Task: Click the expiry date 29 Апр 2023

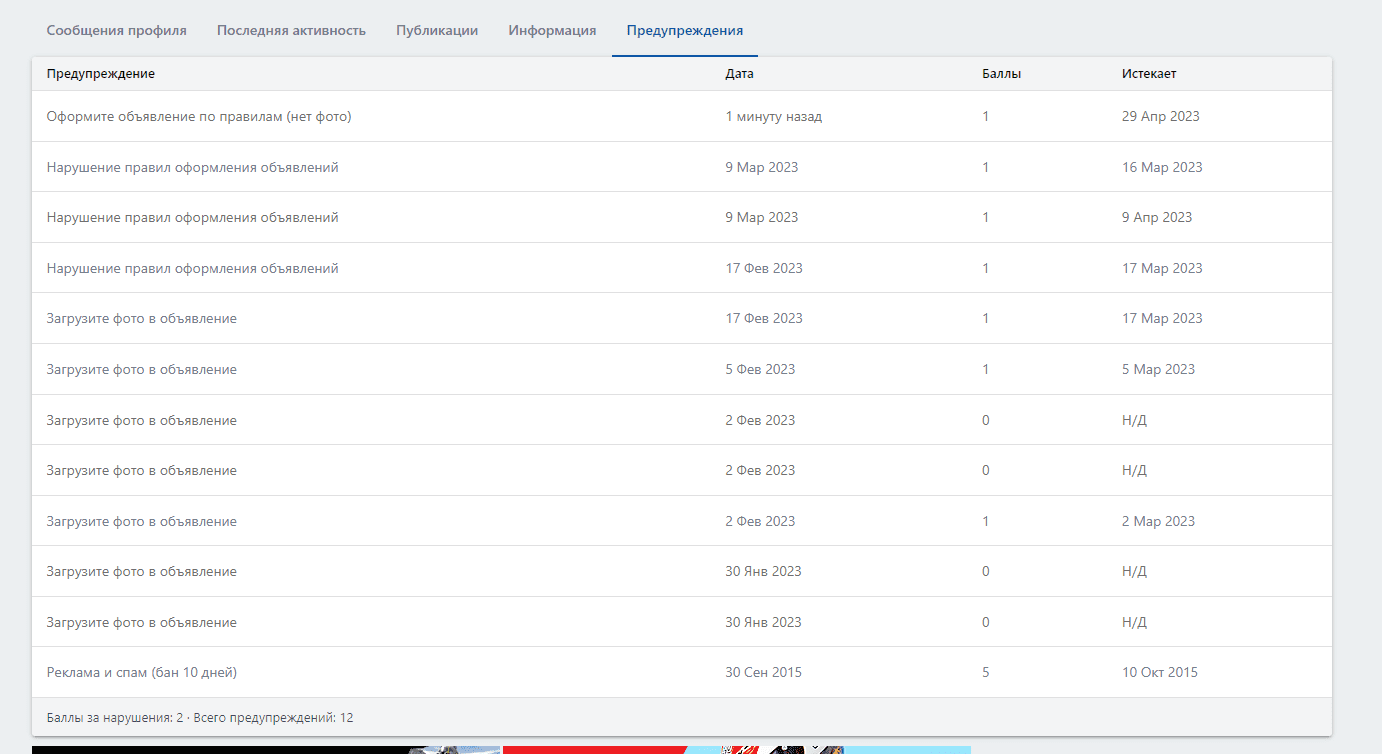Action: tap(1161, 116)
